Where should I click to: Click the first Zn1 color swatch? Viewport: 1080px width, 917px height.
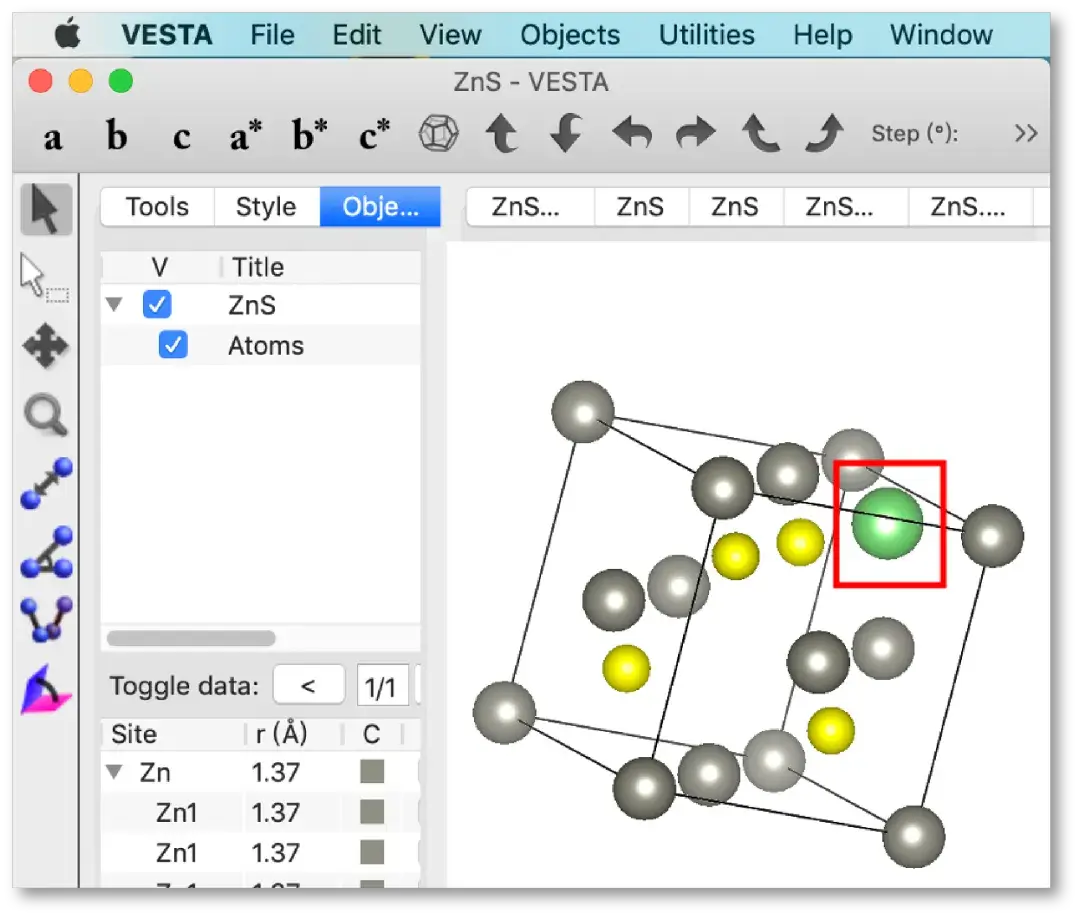[x=372, y=812]
